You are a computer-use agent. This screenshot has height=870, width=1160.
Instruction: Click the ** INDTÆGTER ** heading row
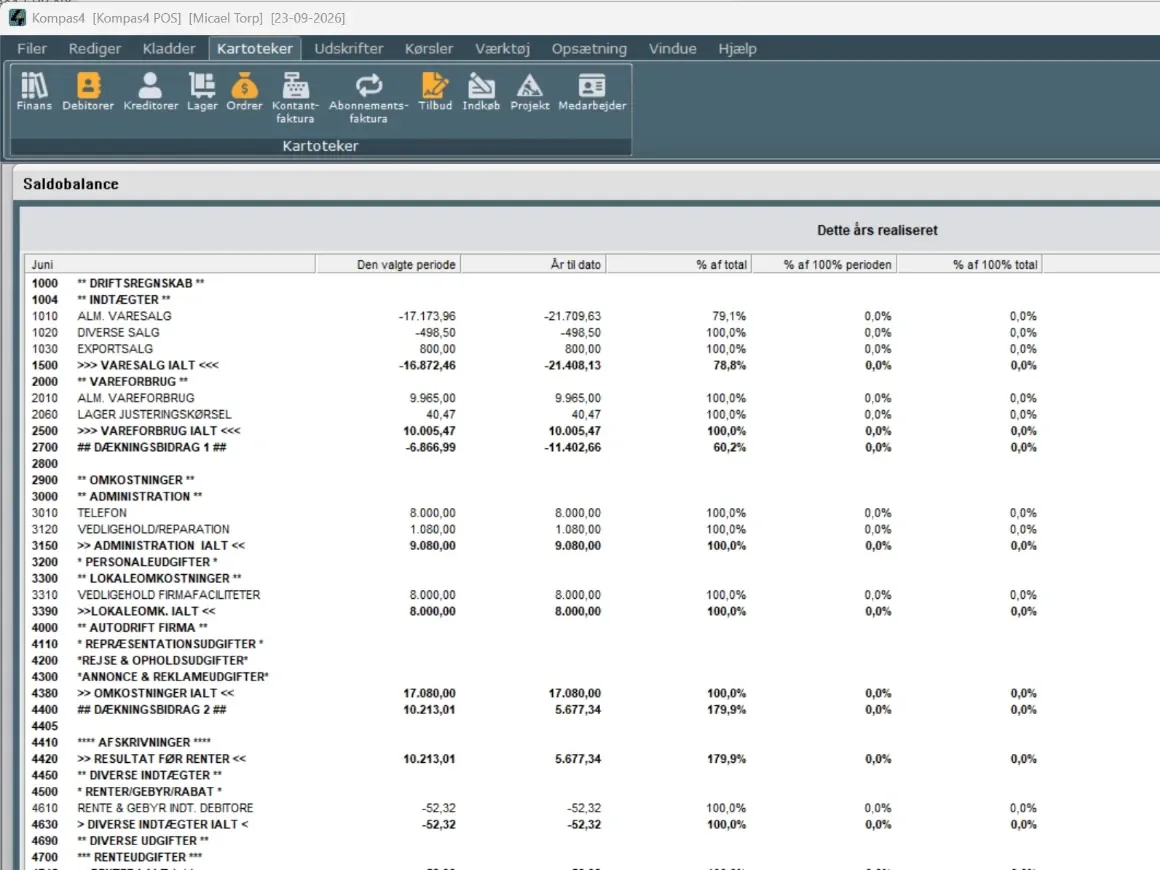click(x=533, y=300)
